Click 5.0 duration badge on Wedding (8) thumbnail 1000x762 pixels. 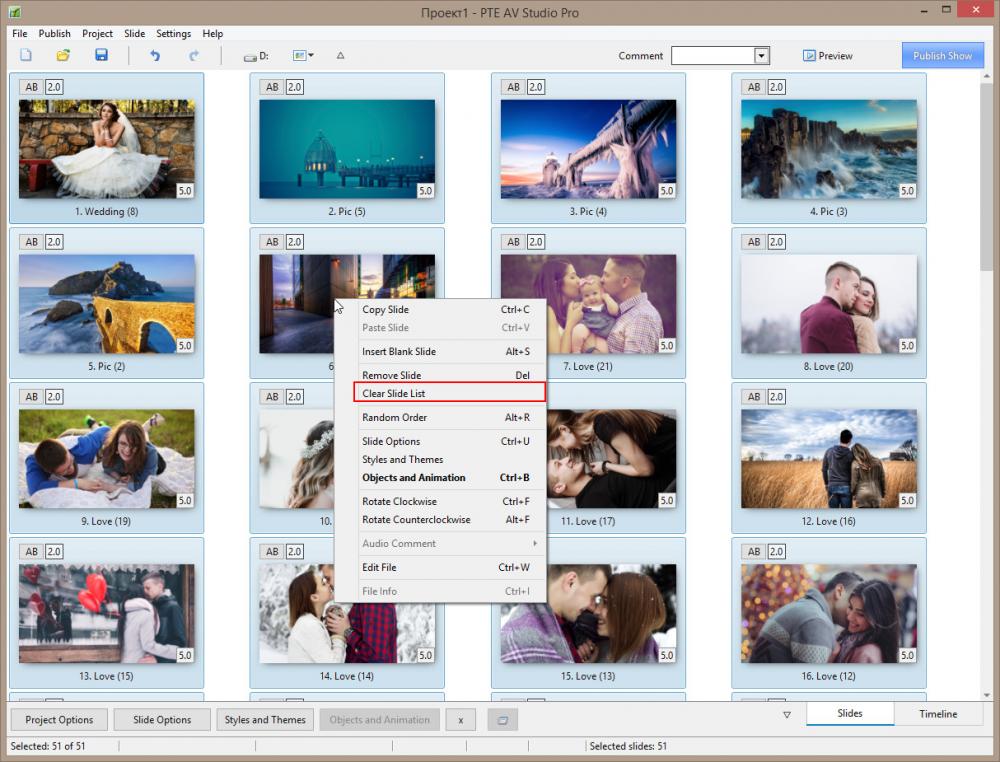(x=185, y=191)
